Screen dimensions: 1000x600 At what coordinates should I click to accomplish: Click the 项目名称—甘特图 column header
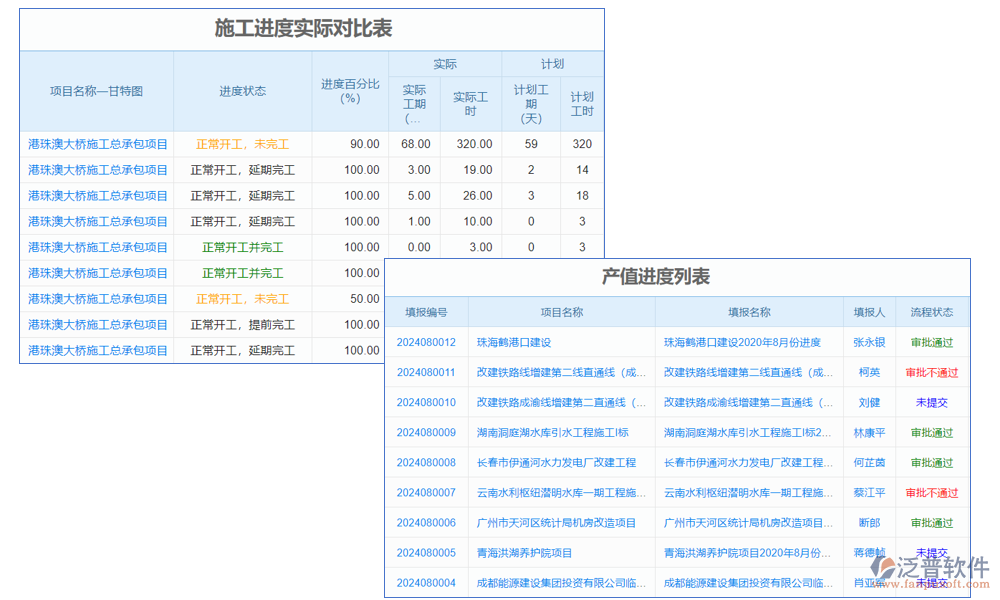tap(96, 90)
